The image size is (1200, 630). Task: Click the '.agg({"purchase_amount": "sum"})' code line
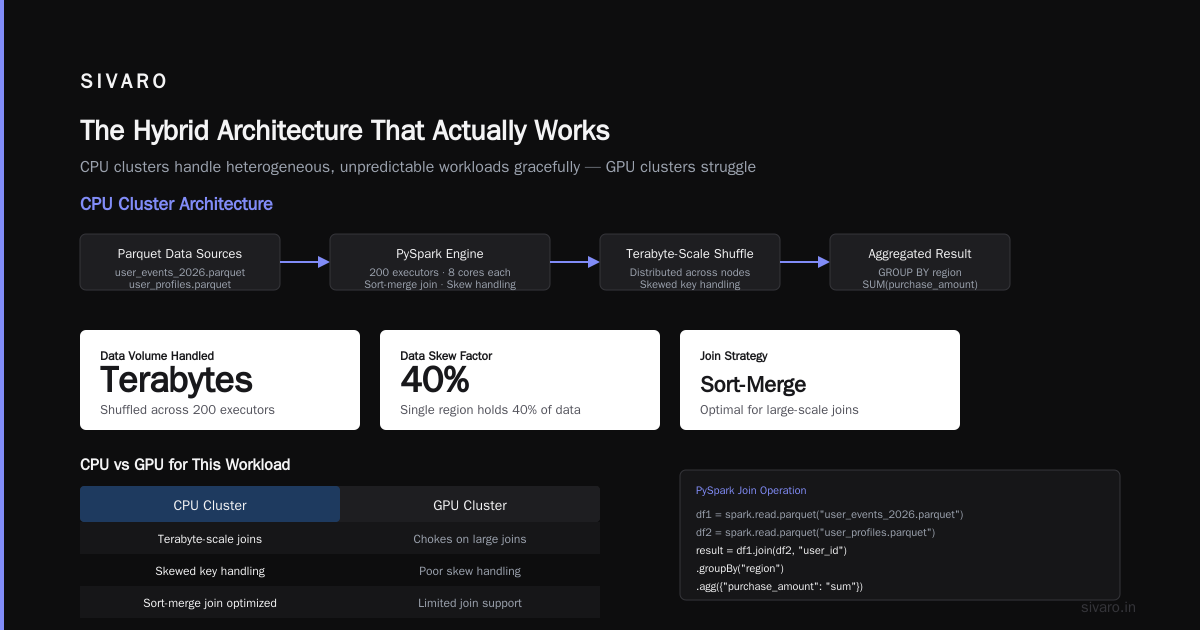(x=779, y=586)
